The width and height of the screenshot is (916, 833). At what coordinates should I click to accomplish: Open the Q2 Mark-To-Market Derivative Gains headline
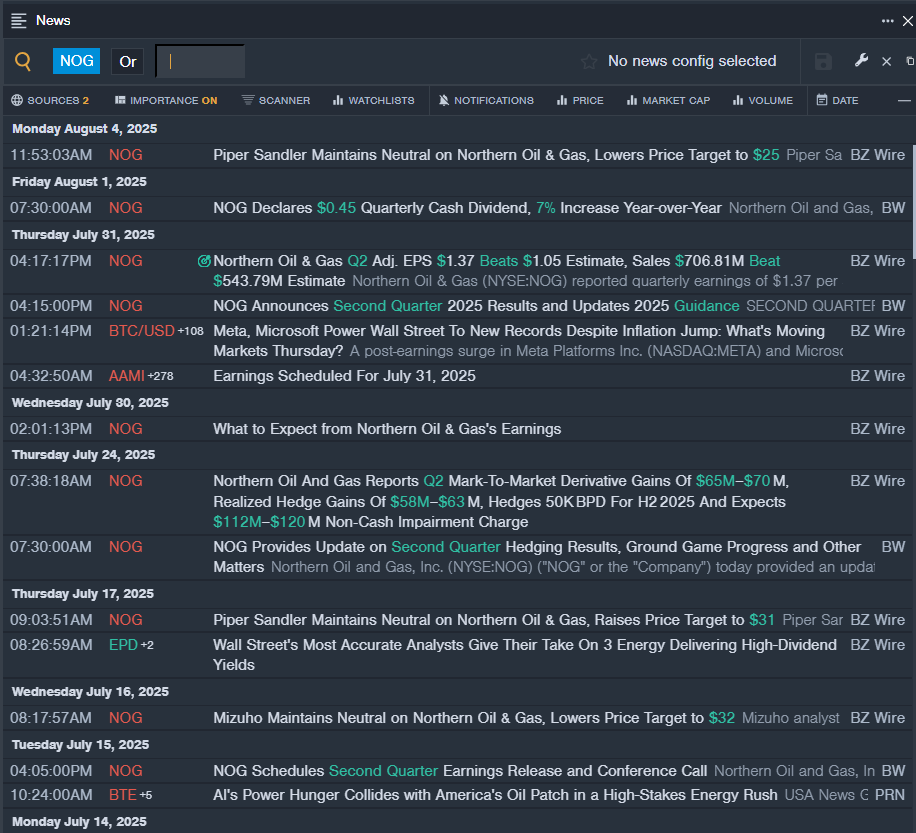pyautogui.click(x=501, y=502)
